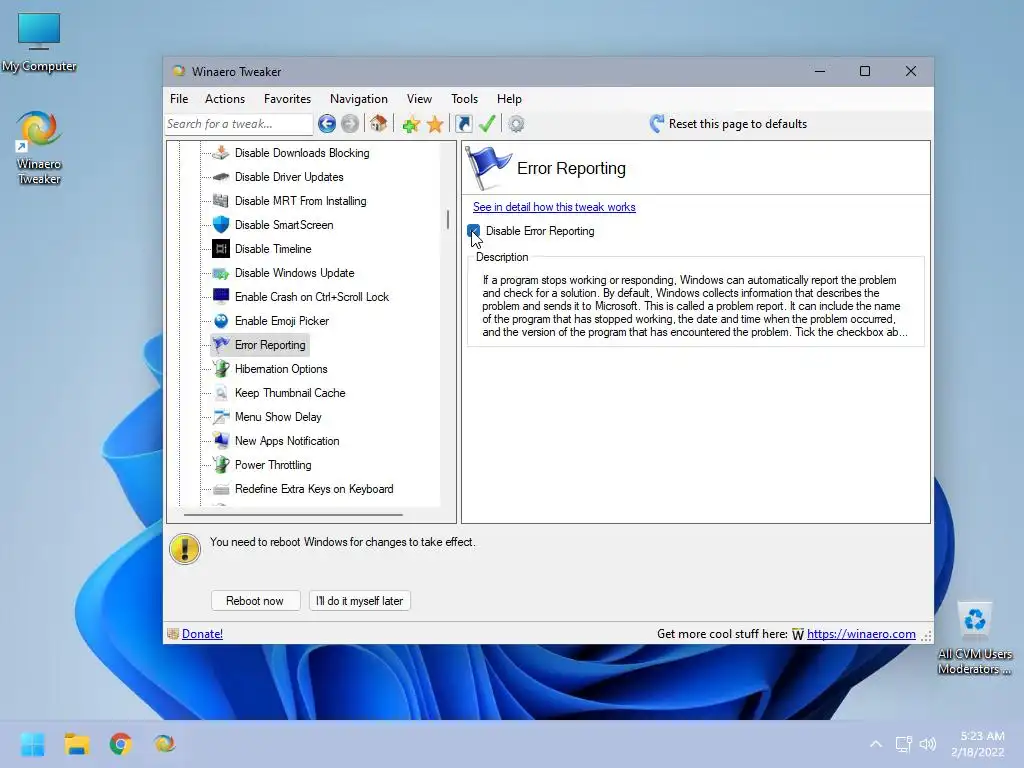This screenshot has width=1024, height=768.
Task: Click Winaero Tweaker taskbar icon
Action: coord(164,744)
